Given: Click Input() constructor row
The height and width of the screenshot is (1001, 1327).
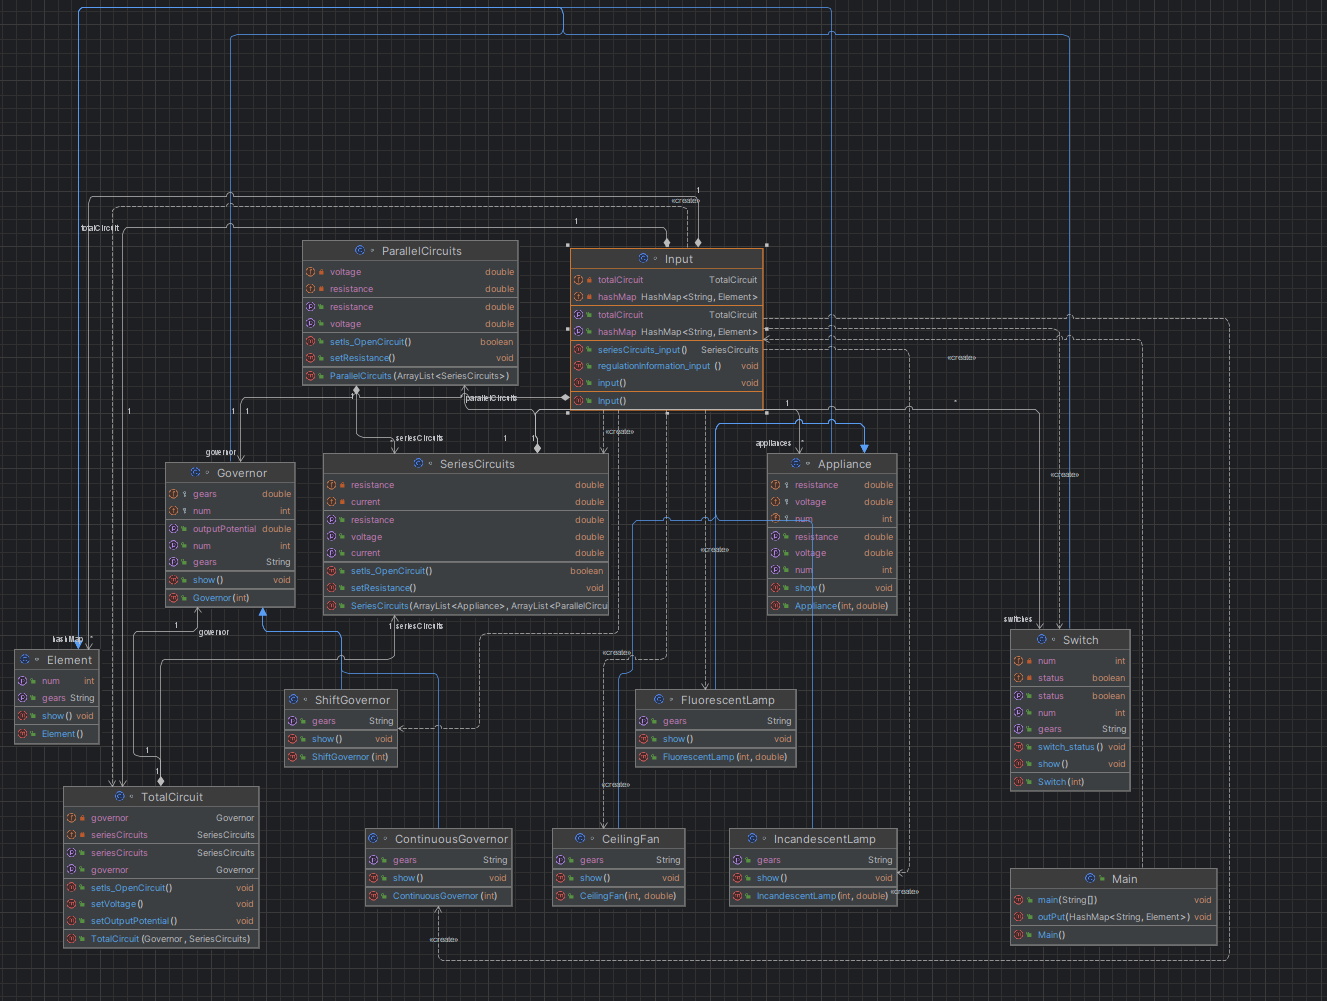Looking at the screenshot, I should [667, 401].
